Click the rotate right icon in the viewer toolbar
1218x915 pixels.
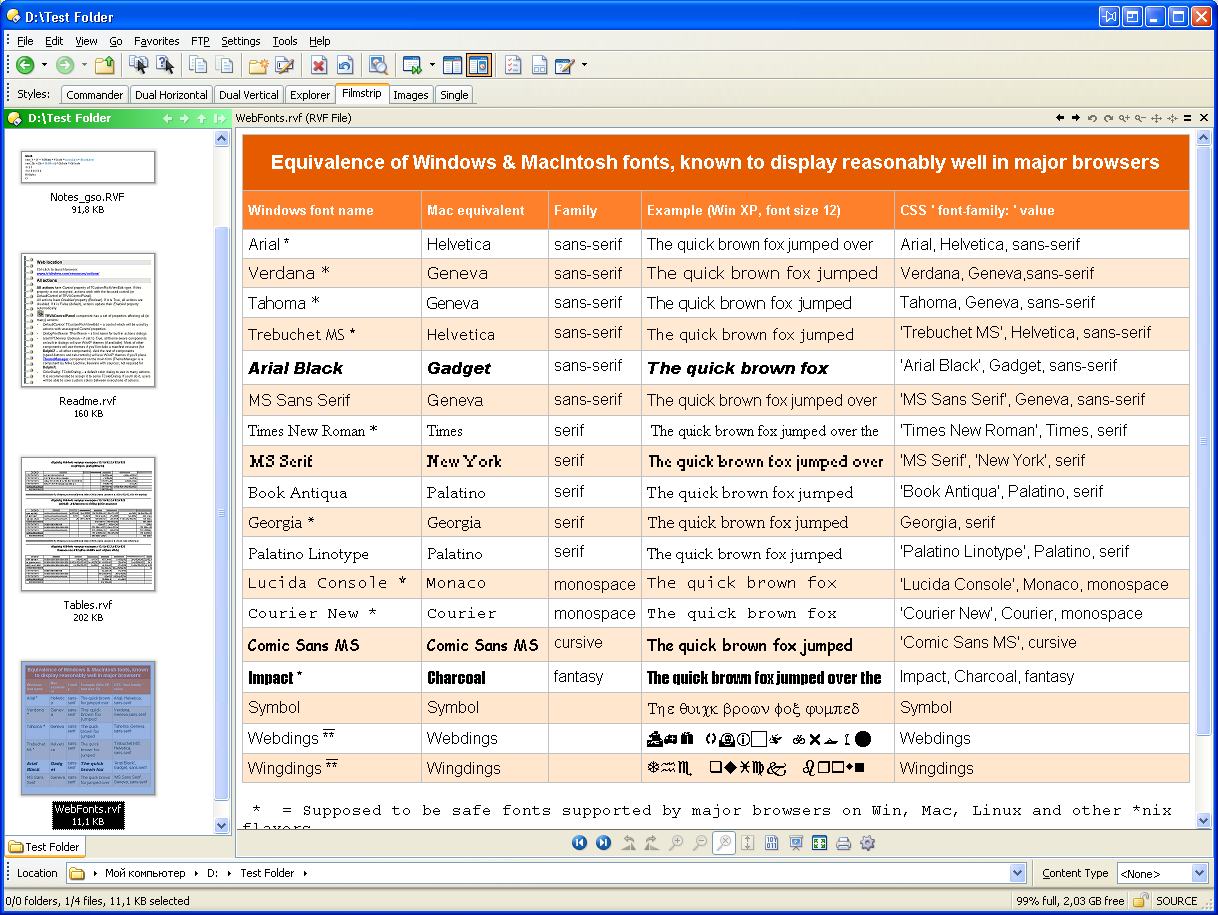click(652, 843)
